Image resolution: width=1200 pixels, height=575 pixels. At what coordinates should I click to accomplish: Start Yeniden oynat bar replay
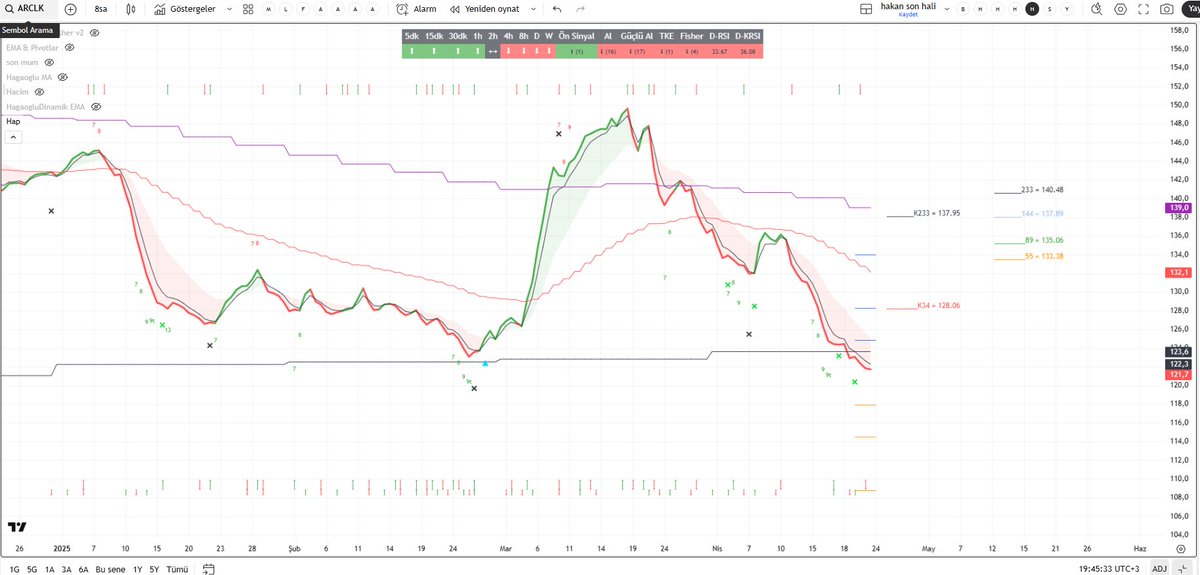pos(484,9)
